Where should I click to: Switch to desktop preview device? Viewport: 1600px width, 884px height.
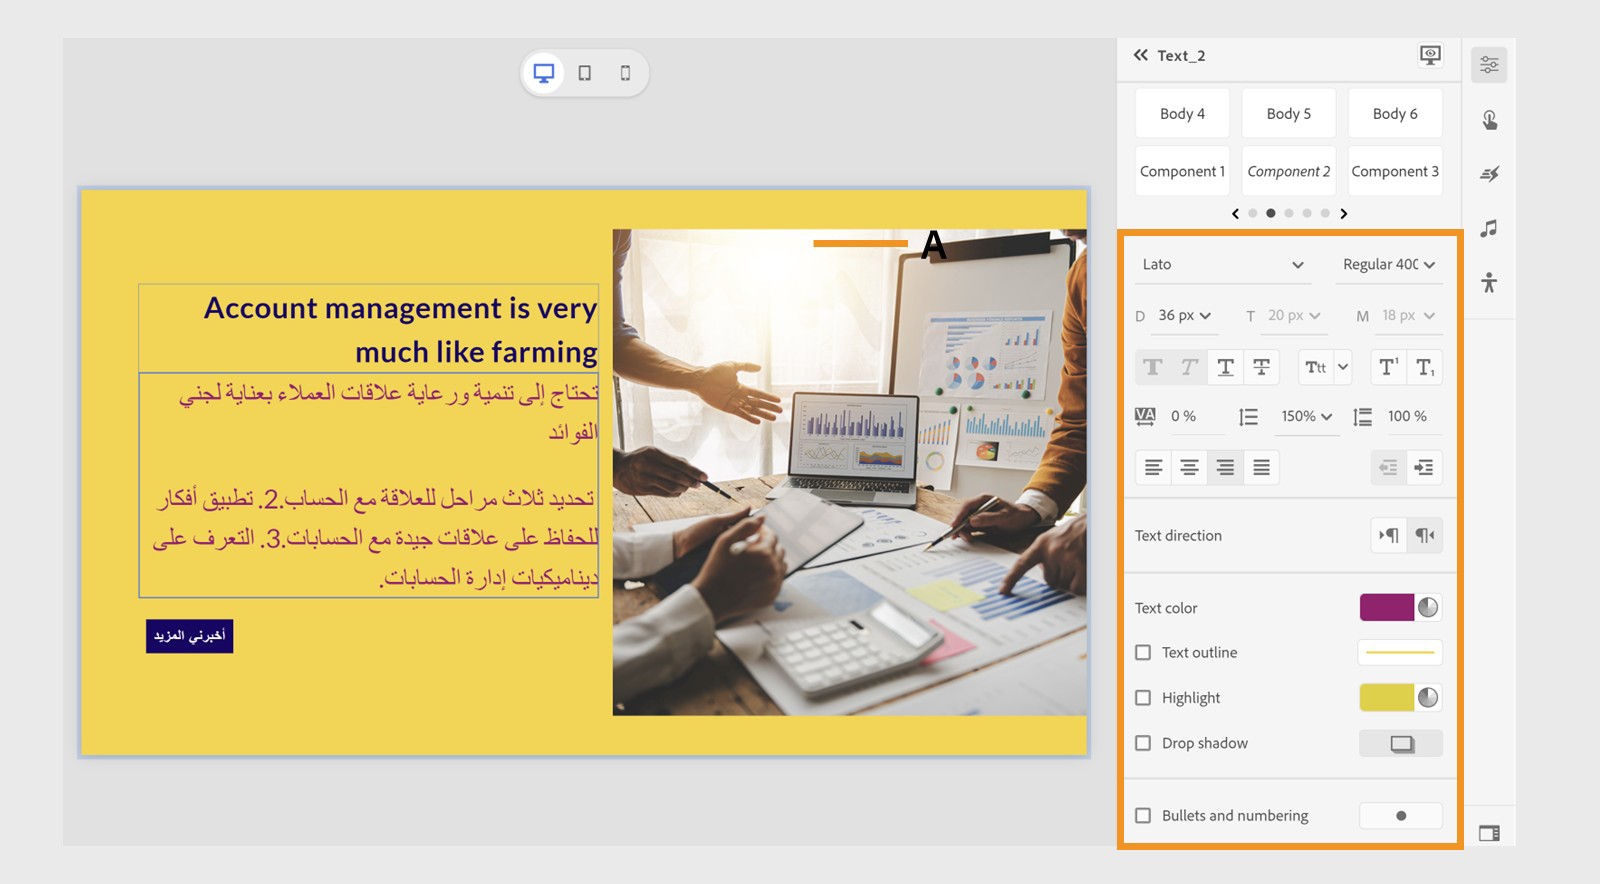[x=544, y=73]
